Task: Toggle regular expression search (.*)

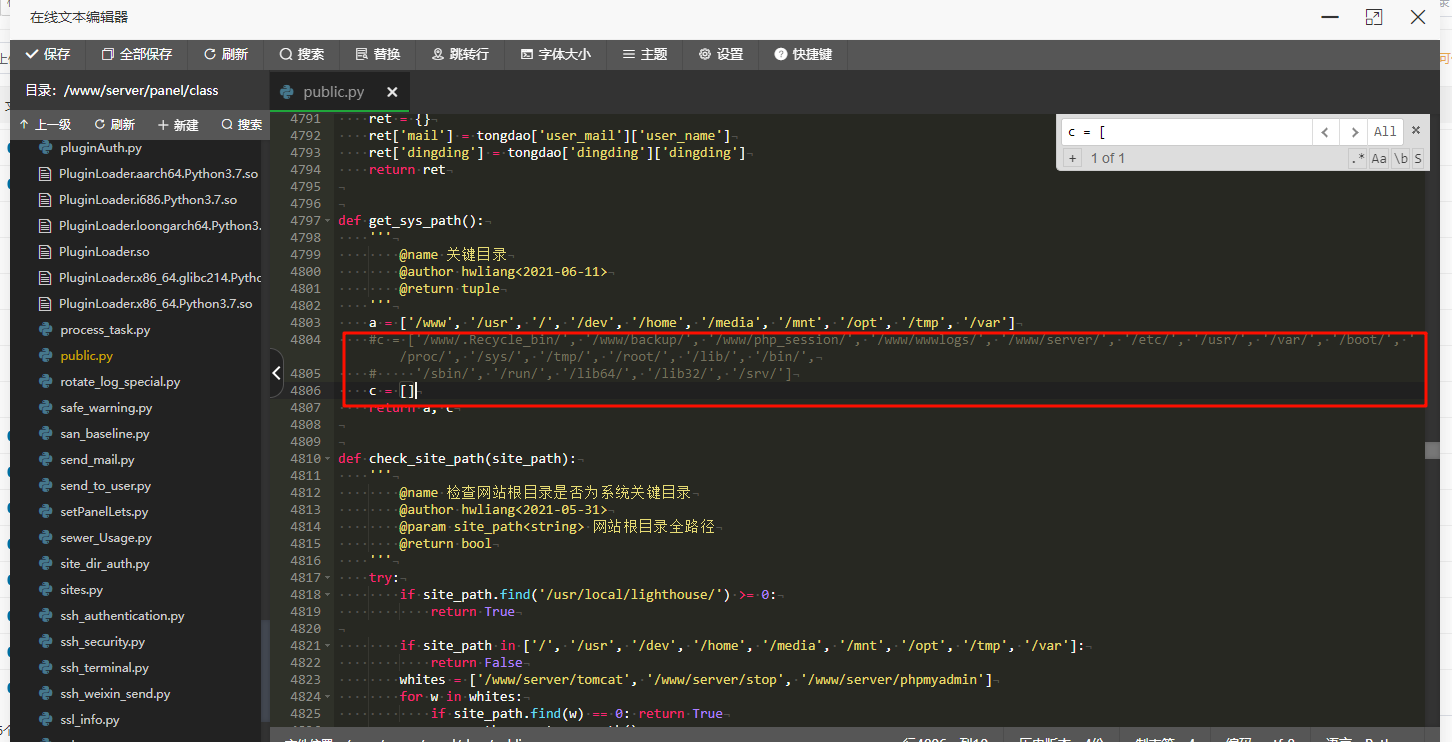Action: click(x=1357, y=158)
